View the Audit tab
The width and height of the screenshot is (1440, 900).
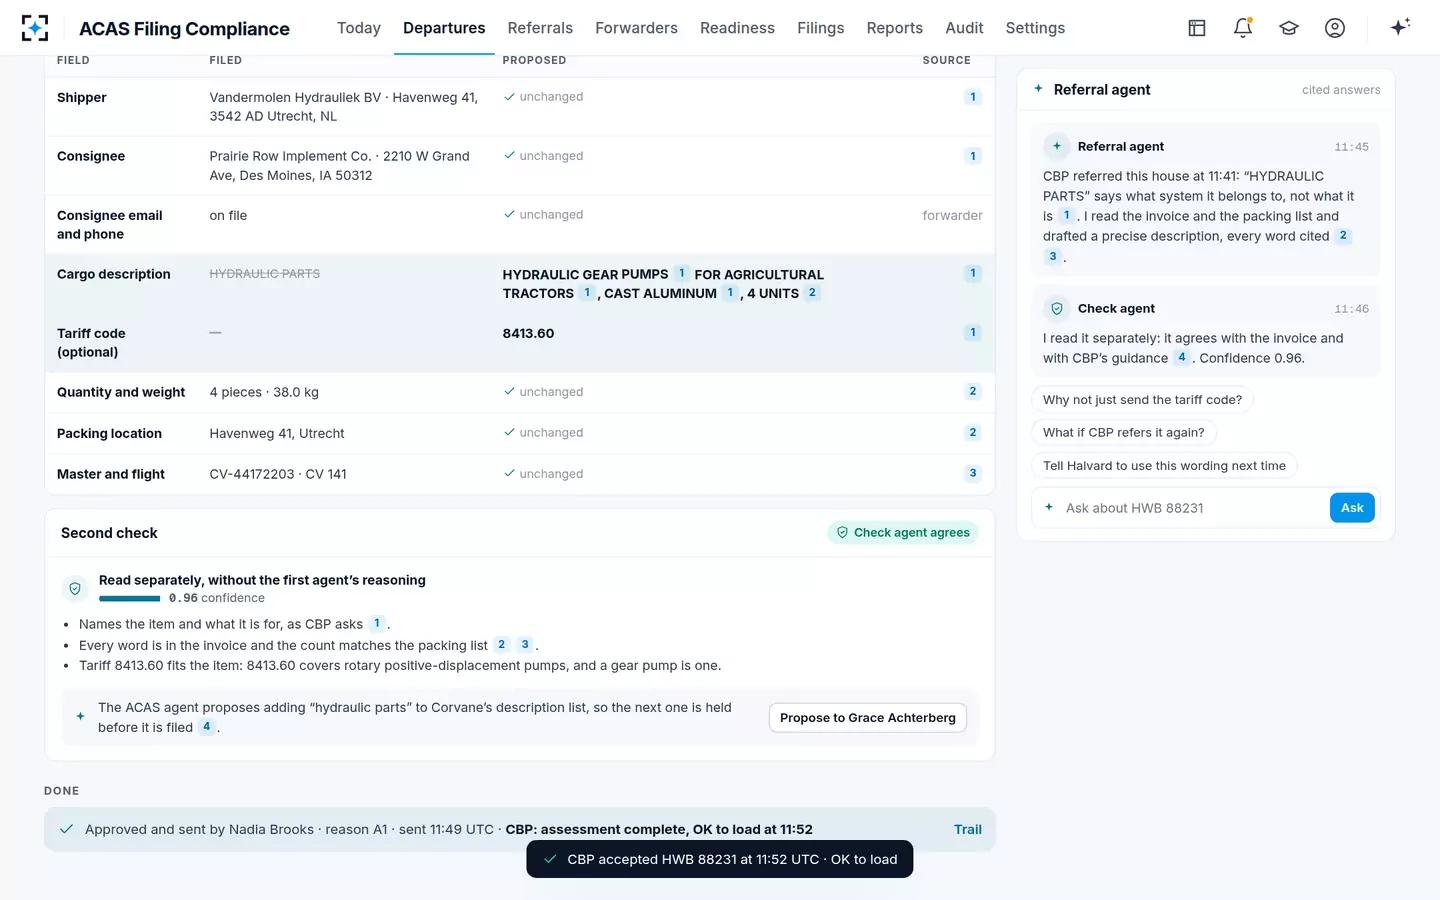coord(964,28)
